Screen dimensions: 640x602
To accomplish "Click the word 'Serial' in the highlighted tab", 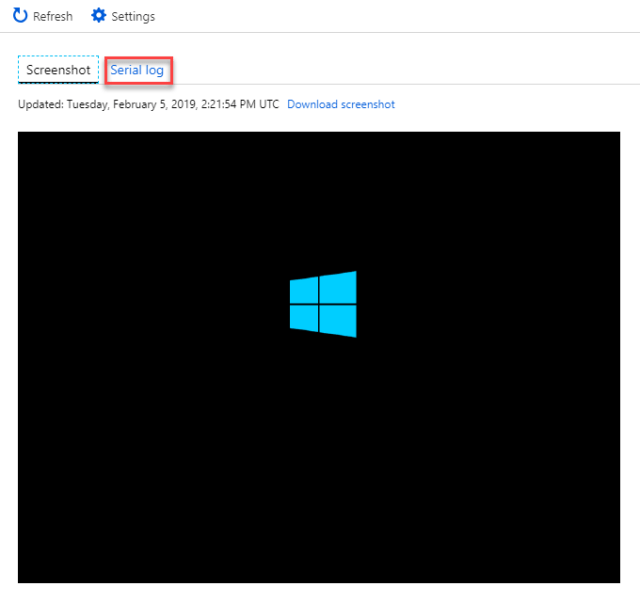I will click(126, 70).
